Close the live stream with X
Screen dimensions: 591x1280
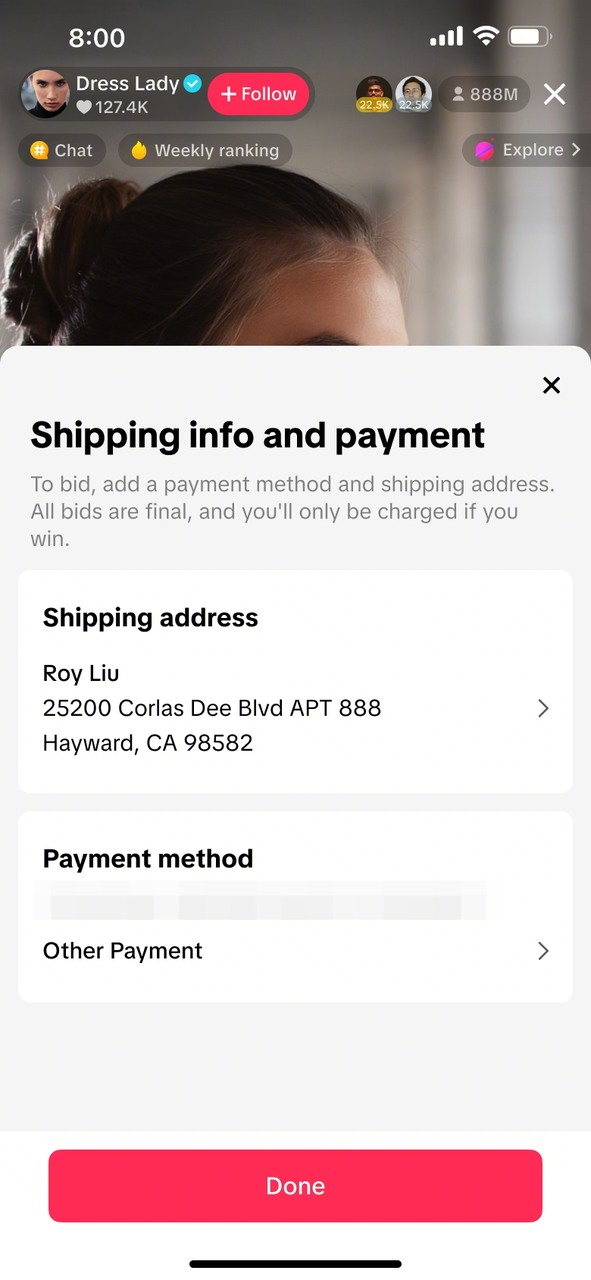pos(554,94)
